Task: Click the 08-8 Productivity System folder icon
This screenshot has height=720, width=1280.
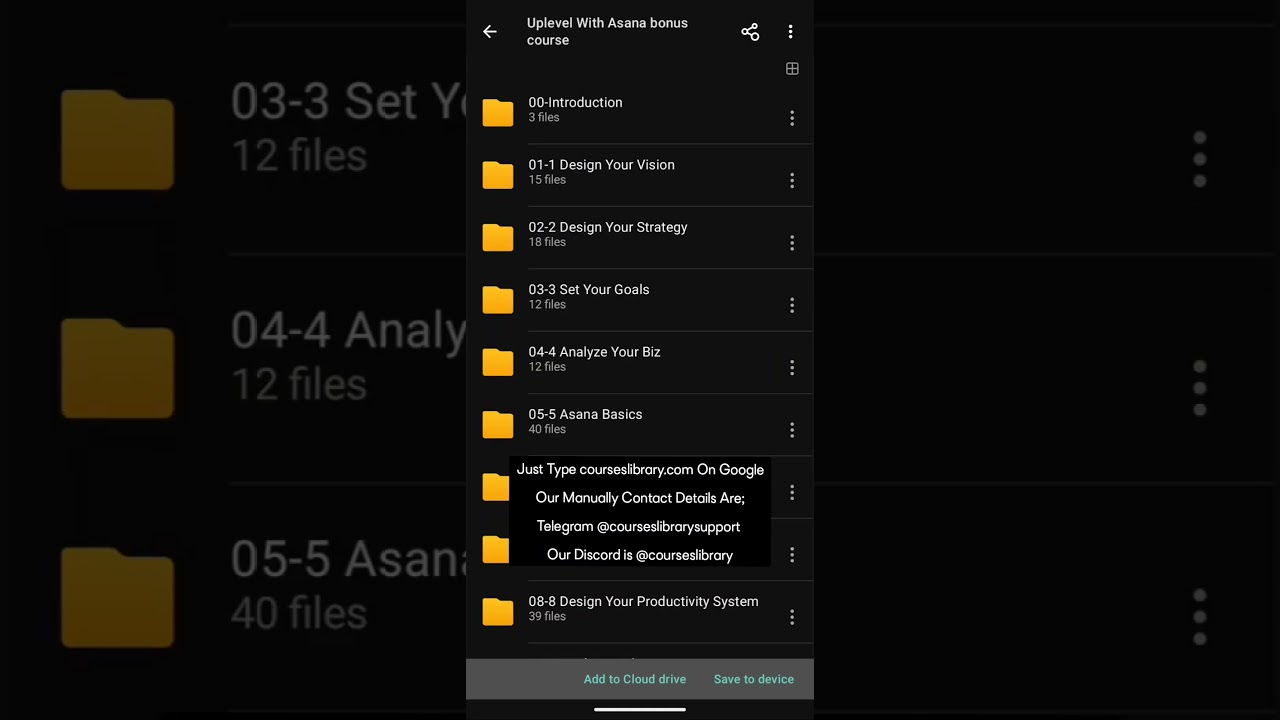Action: point(498,611)
